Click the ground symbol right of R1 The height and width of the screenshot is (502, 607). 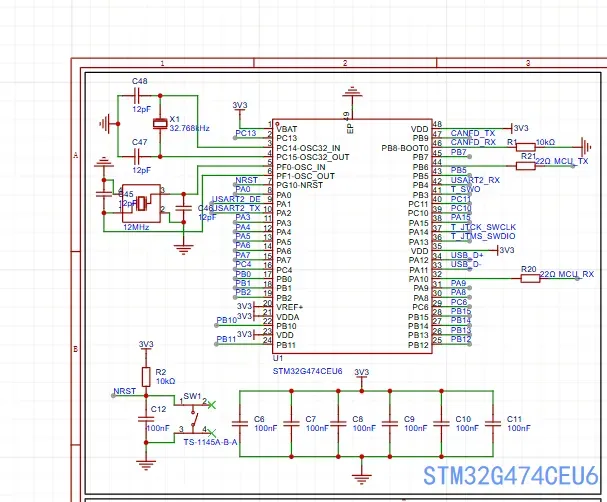click(x=586, y=147)
